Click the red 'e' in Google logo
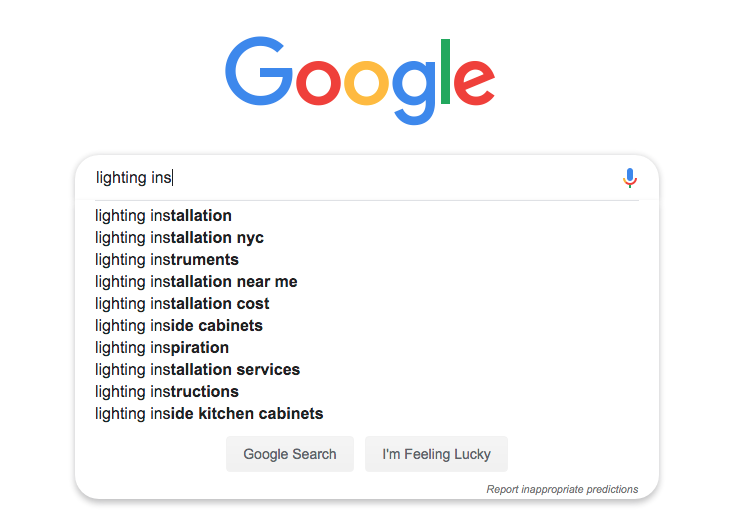The width and height of the screenshot is (749, 514). tap(473, 82)
